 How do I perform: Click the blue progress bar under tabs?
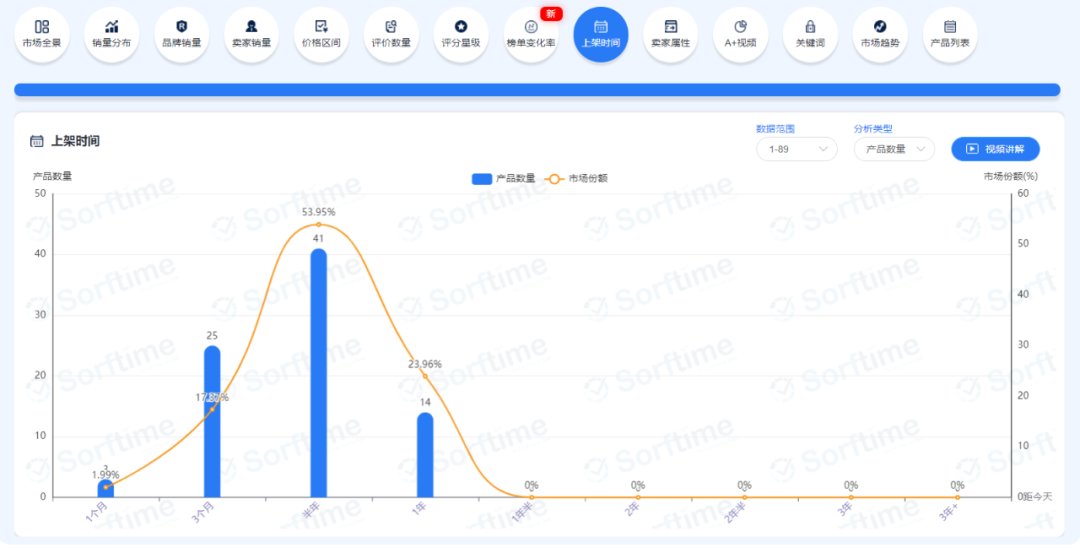pos(537,89)
